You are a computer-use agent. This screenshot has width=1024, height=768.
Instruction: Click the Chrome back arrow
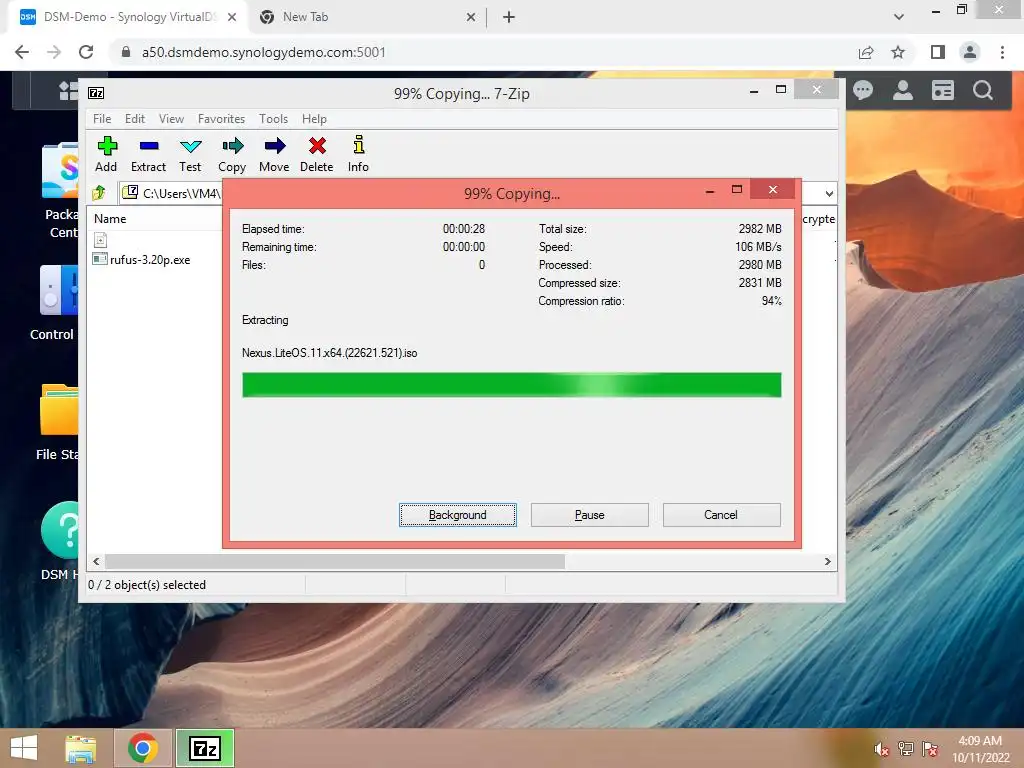(22, 52)
